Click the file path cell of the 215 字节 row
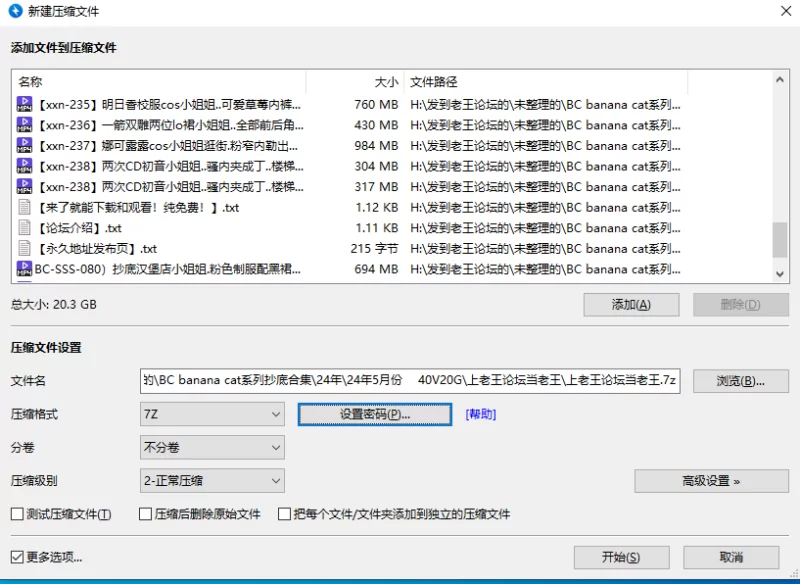This screenshot has height=584, width=800. pos(545,248)
